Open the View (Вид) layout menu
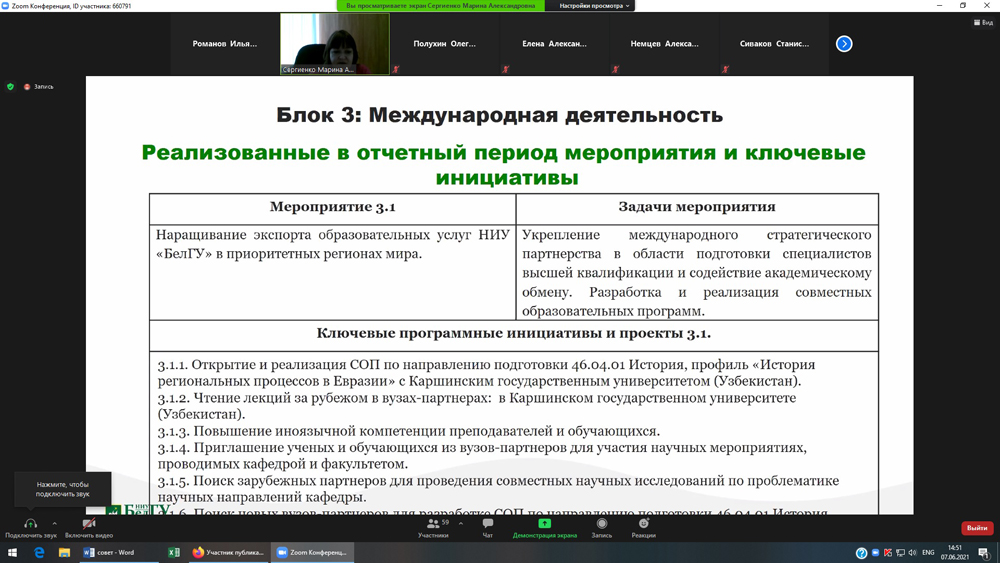The height and width of the screenshot is (563, 1000). (x=983, y=22)
